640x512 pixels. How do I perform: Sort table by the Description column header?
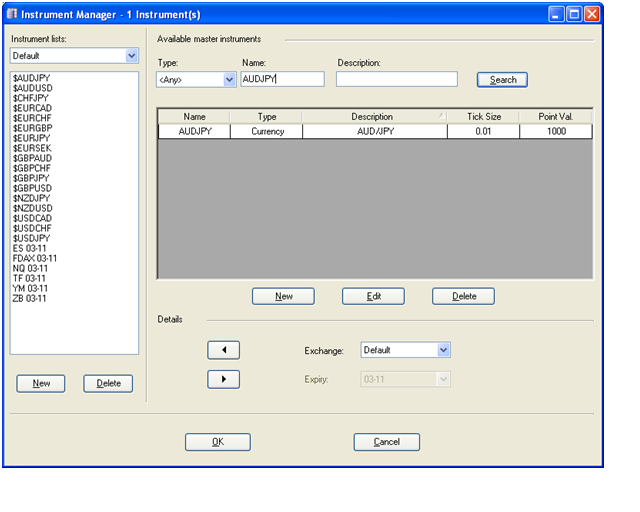(372, 117)
